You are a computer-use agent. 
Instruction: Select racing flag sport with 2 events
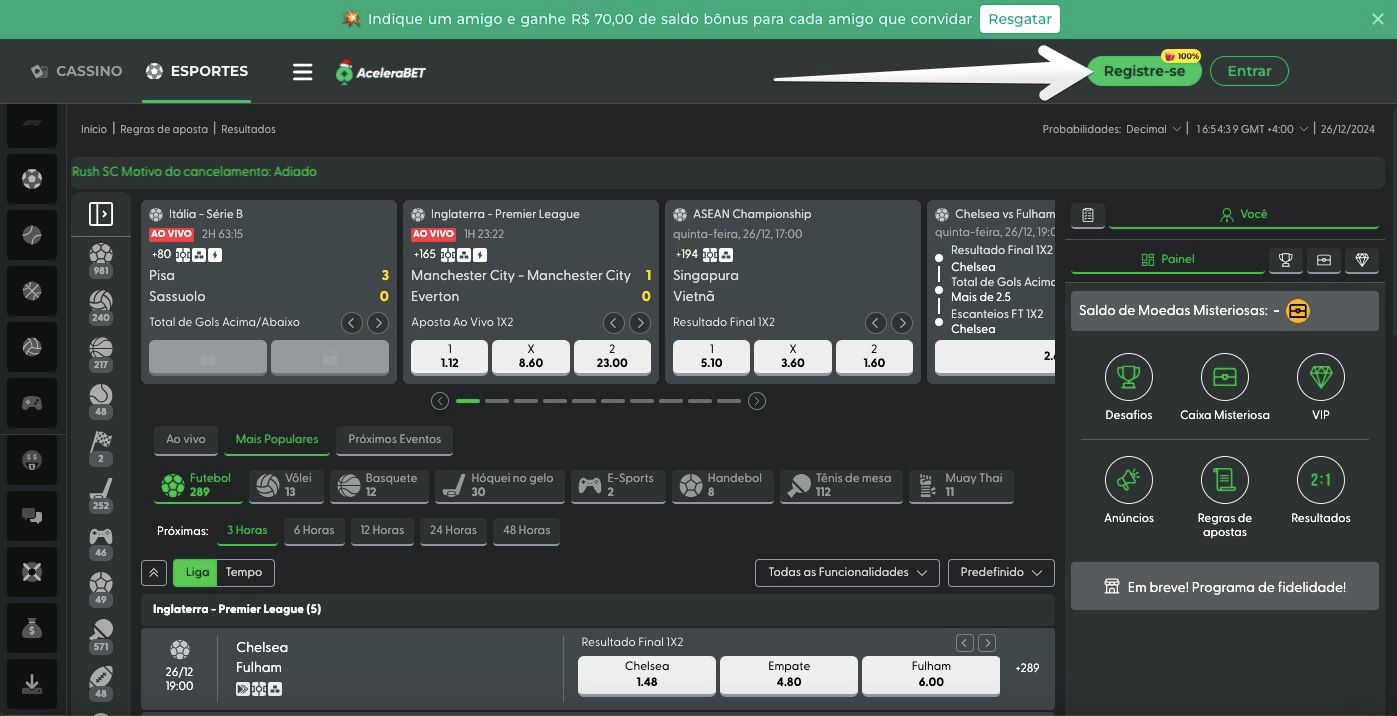pyautogui.click(x=100, y=448)
